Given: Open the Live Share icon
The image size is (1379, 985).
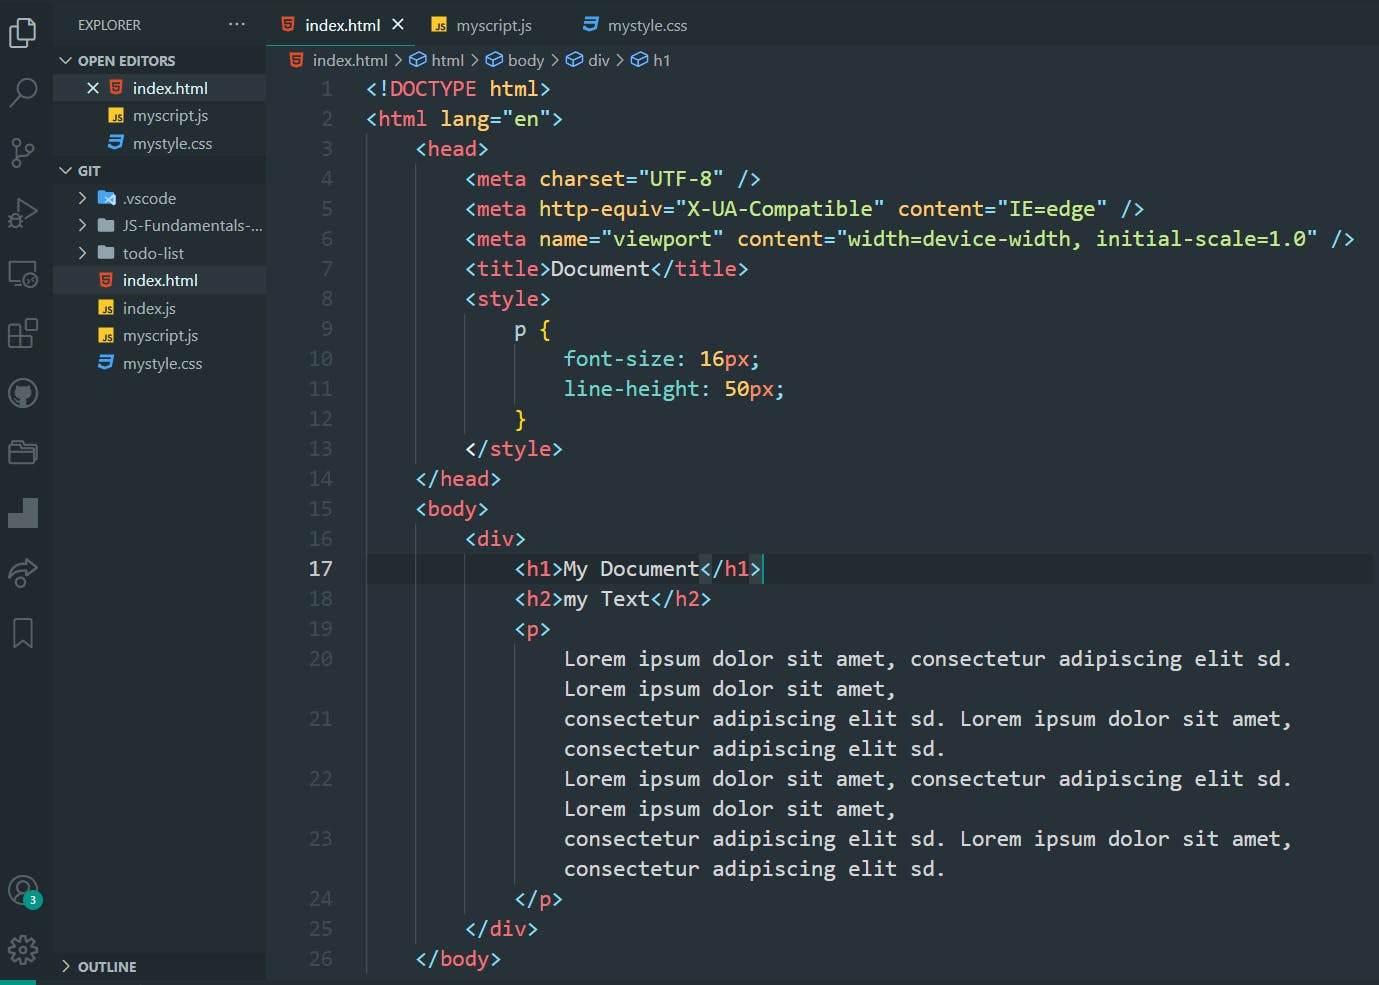Looking at the screenshot, I should [23, 573].
